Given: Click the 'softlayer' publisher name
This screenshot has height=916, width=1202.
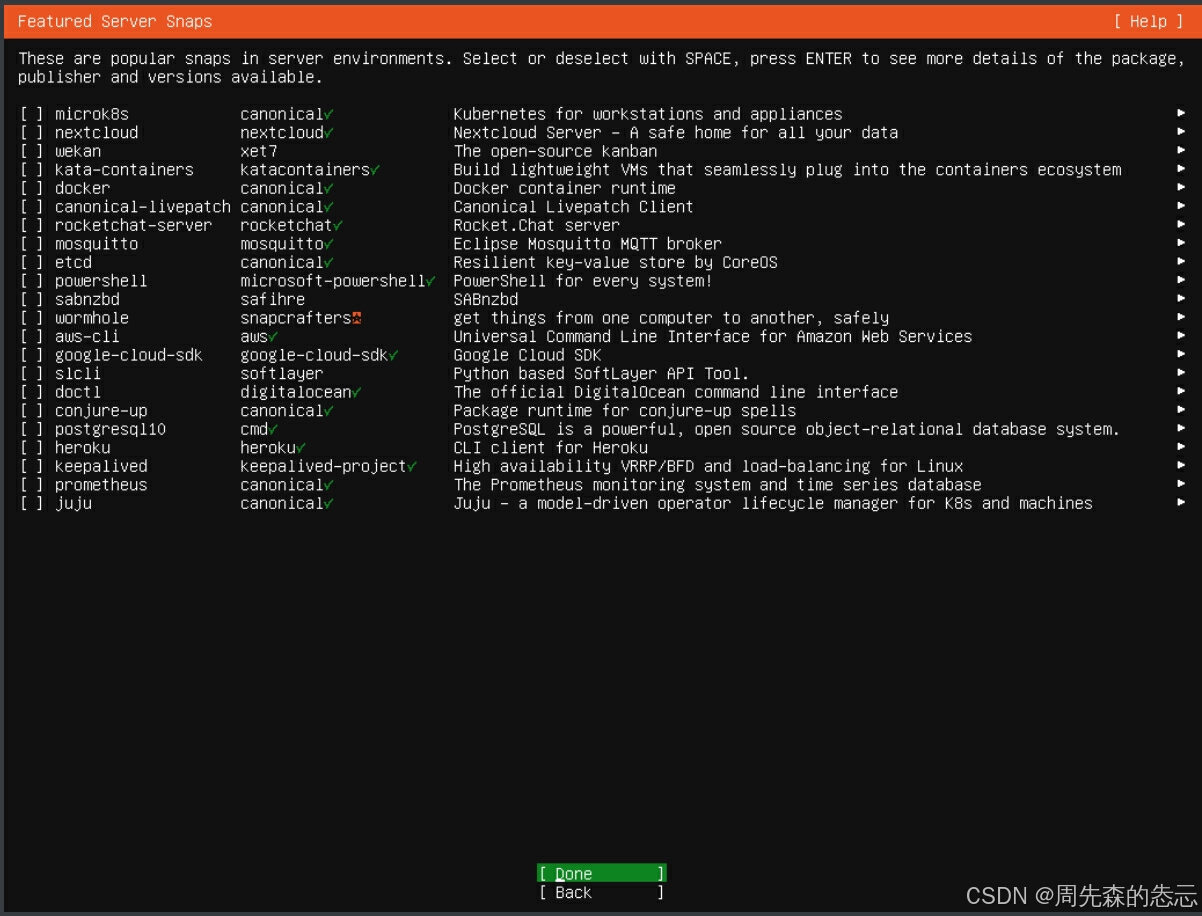Looking at the screenshot, I should click(282, 373).
